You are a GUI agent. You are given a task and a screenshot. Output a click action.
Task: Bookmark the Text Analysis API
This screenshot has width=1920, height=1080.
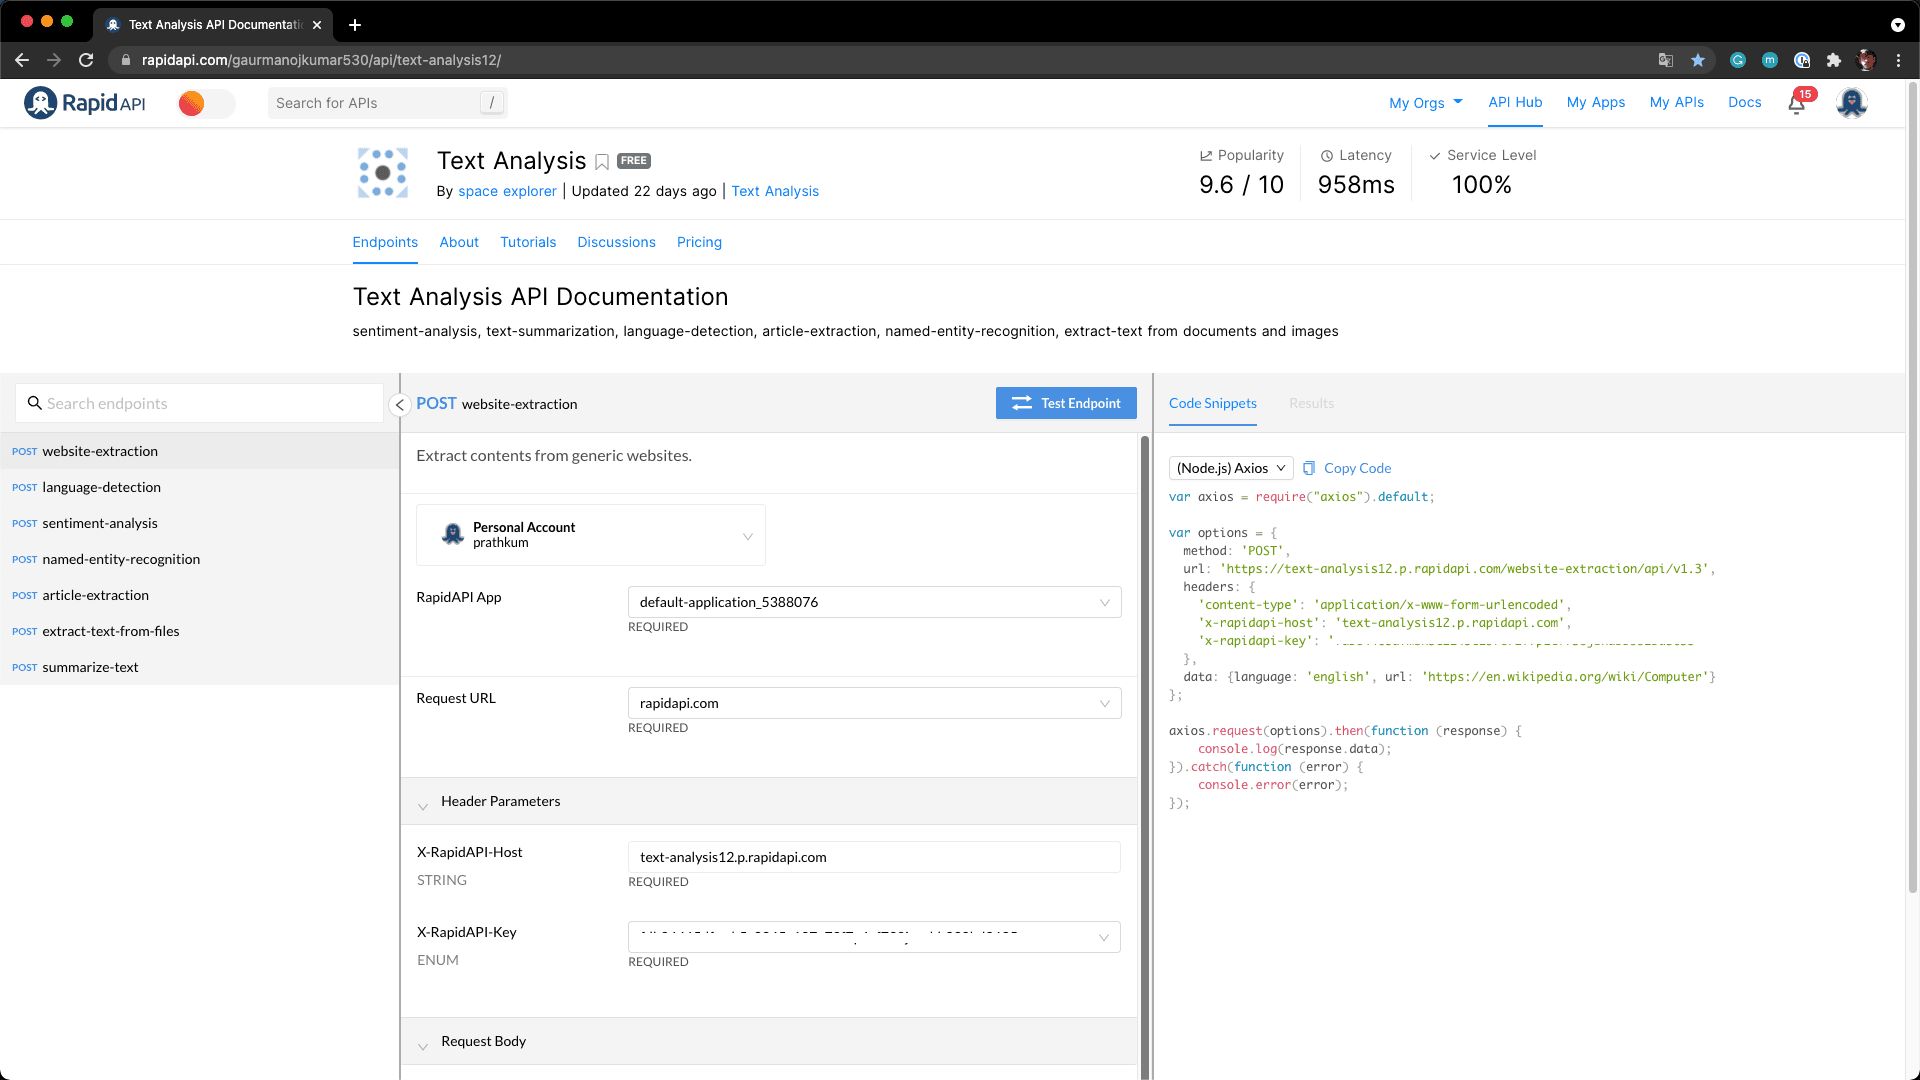[x=602, y=162]
